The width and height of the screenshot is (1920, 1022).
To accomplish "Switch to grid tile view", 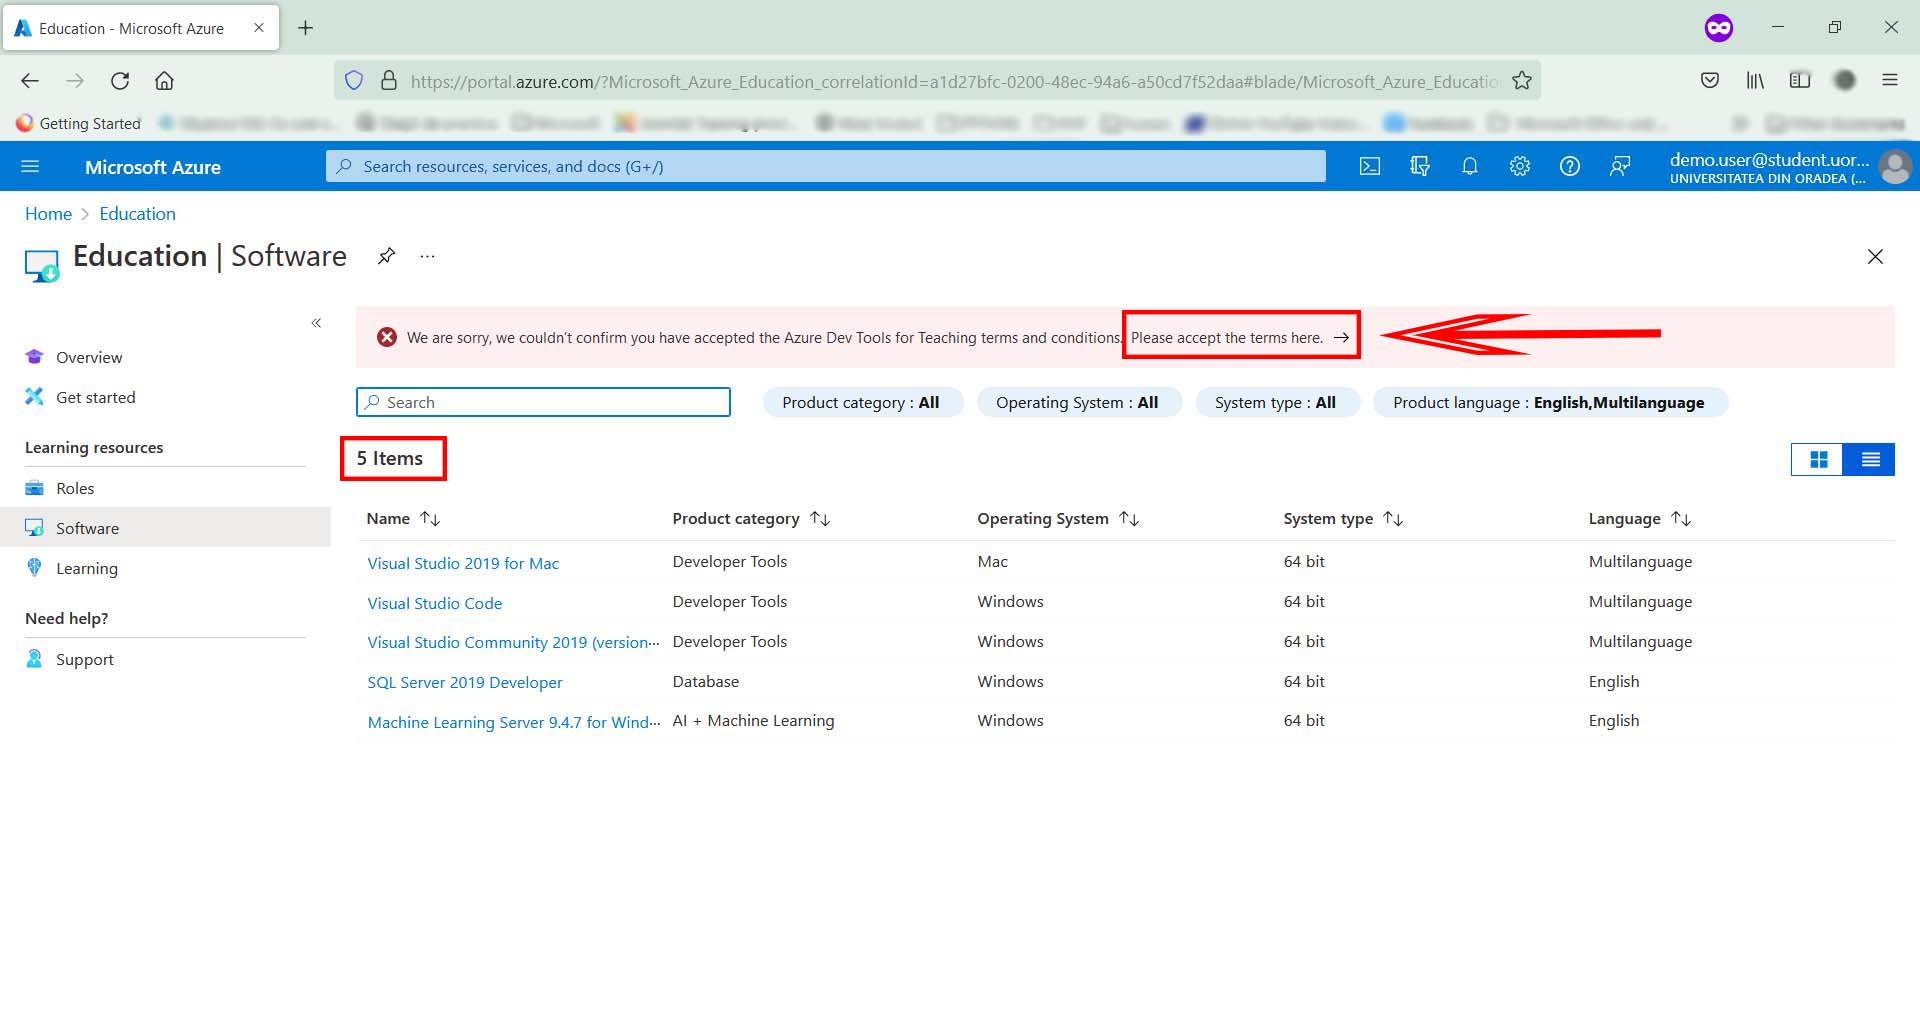I will [x=1818, y=459].
